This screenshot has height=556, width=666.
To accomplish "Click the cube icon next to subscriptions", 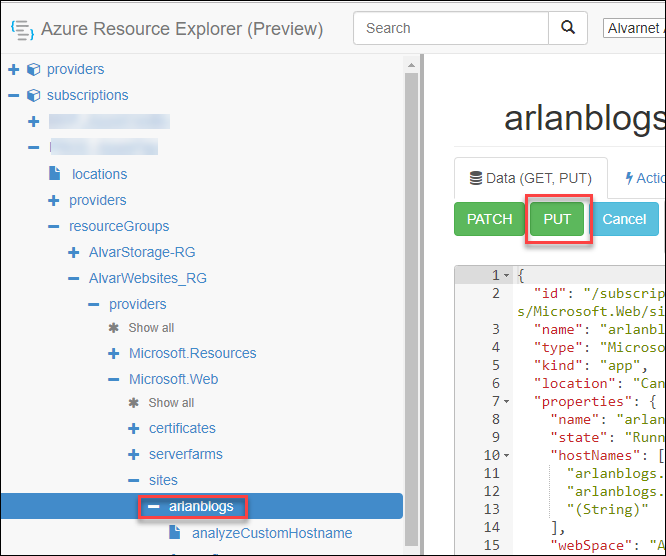I will pyautogui.click(x=34, y=95).
